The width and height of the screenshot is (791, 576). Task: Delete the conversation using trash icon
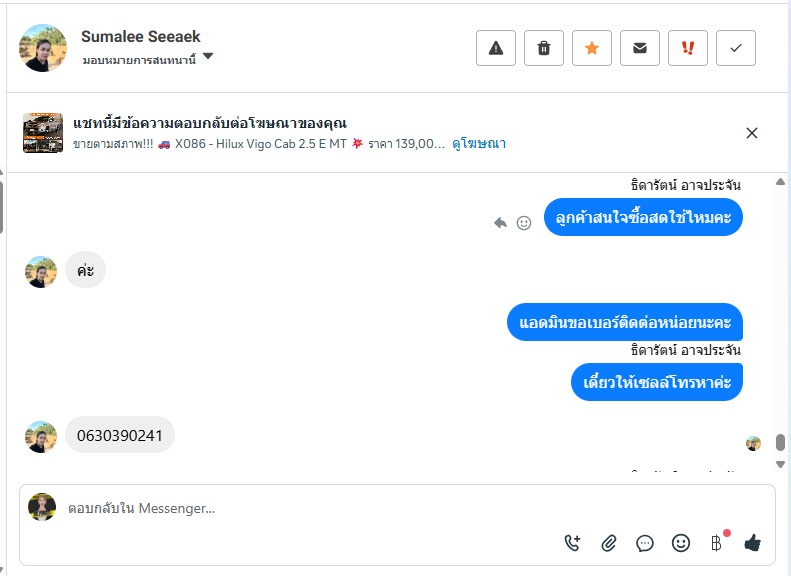click(x=544, y=48)
